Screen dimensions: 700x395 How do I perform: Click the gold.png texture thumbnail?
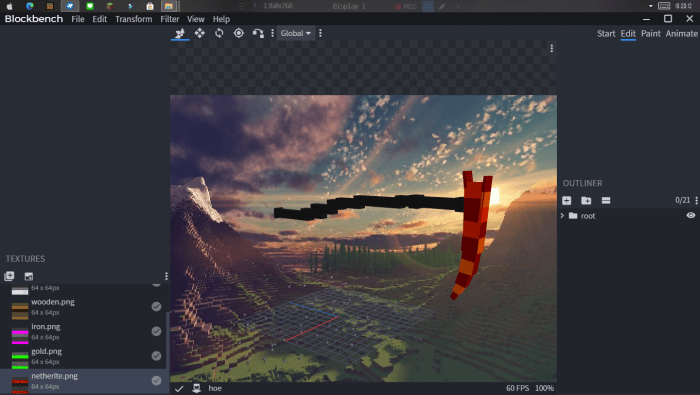point(20,360)
